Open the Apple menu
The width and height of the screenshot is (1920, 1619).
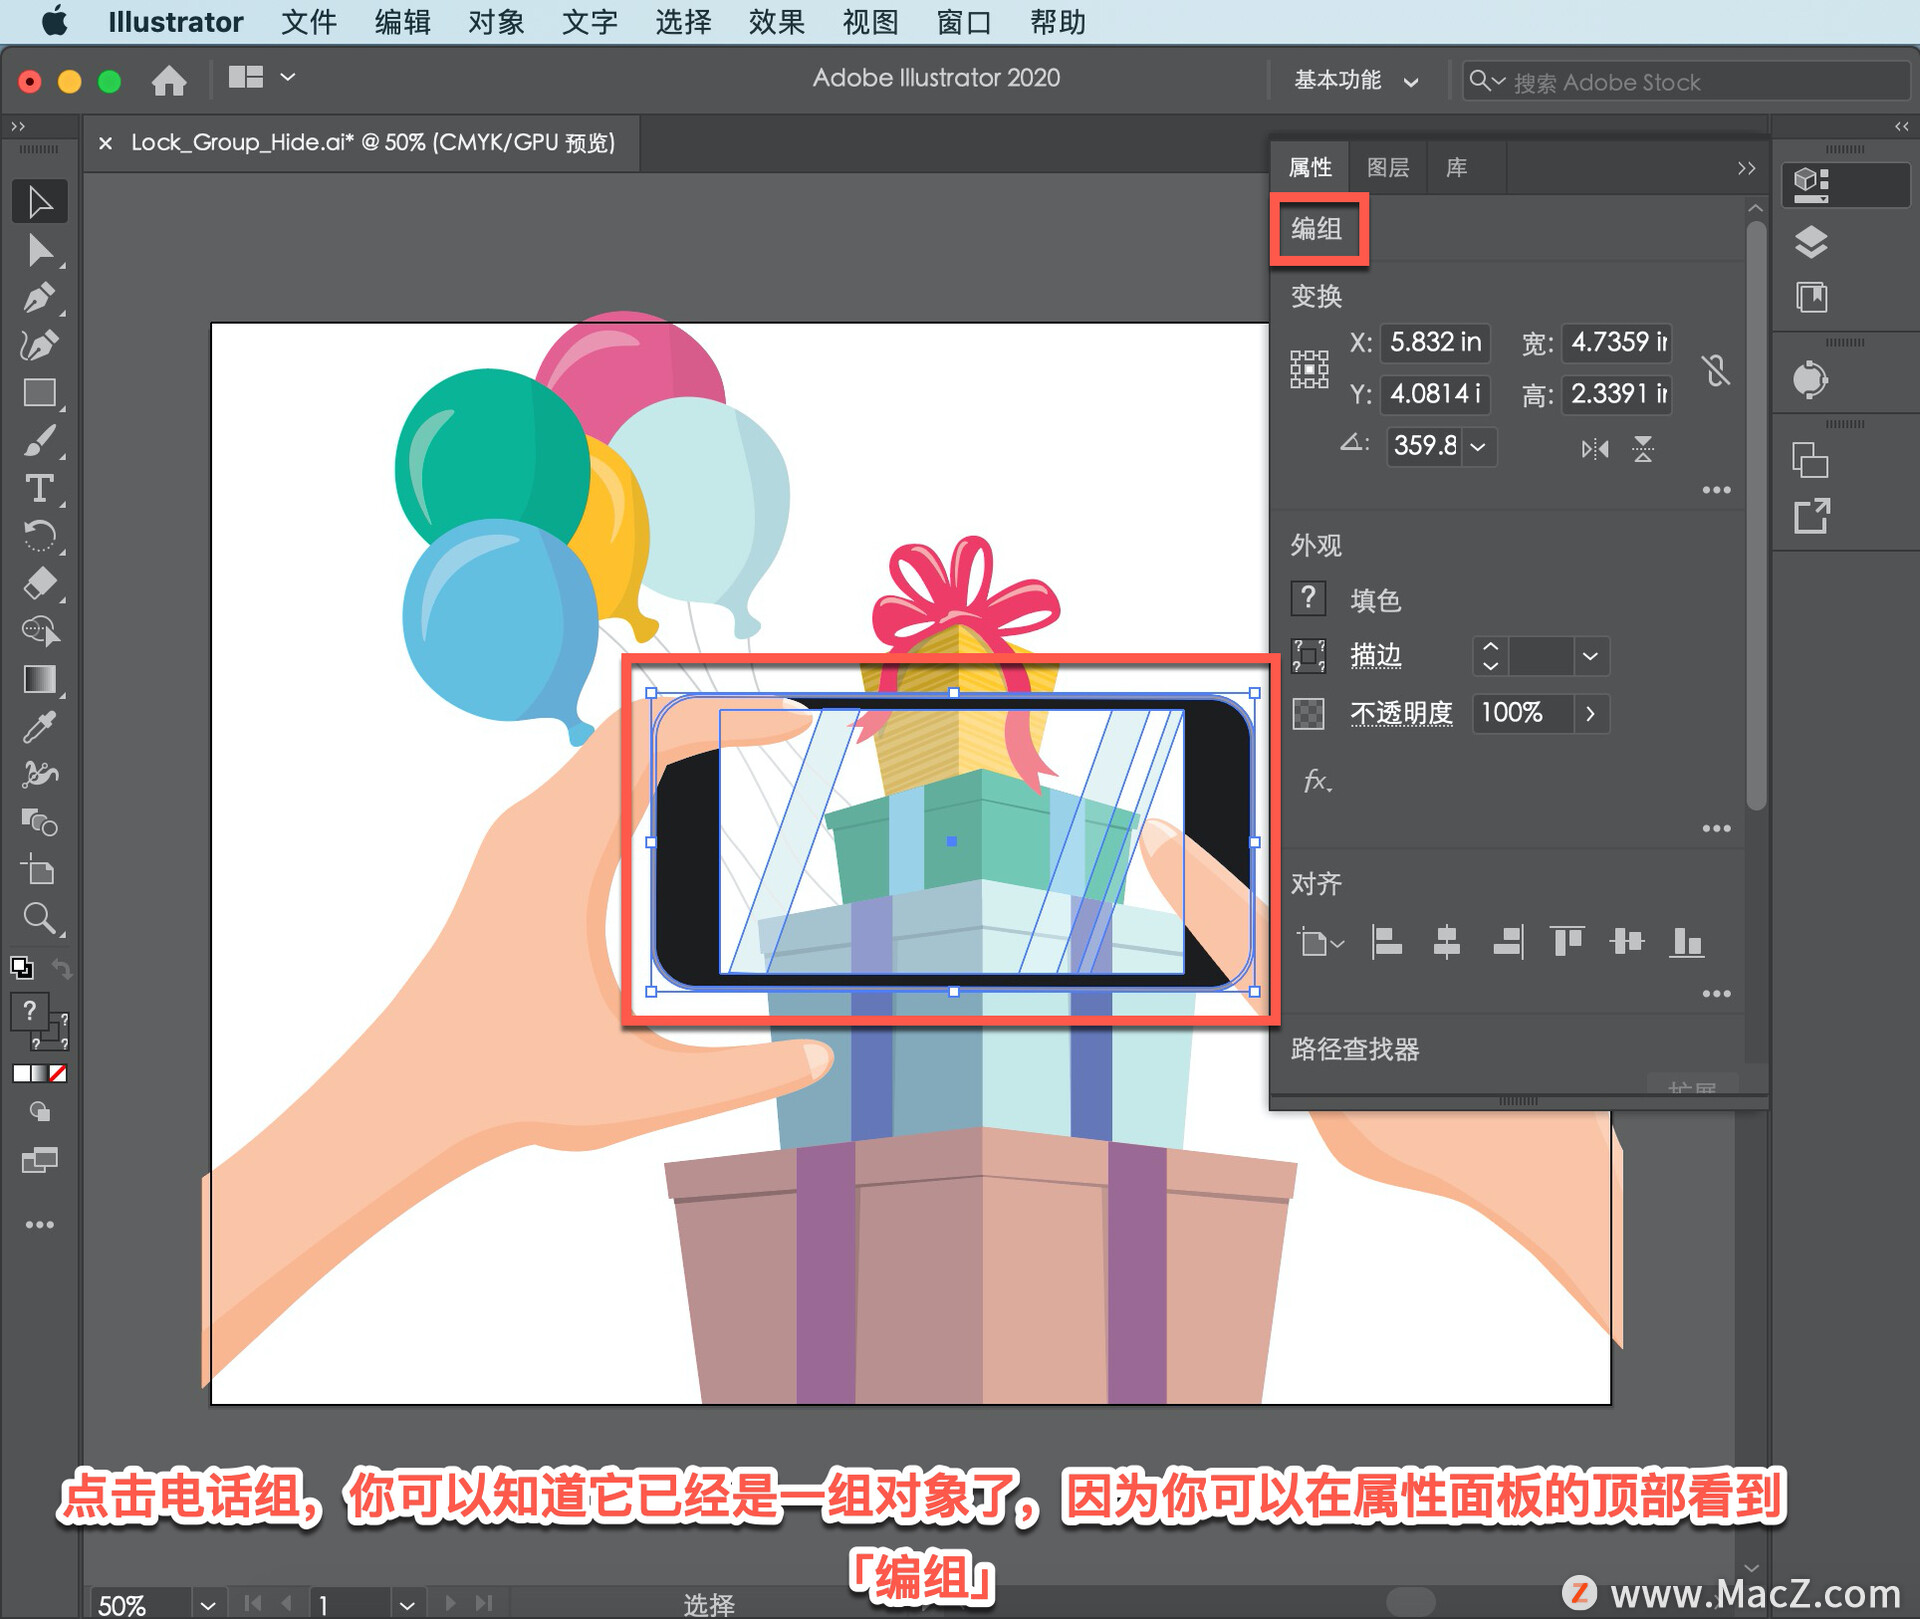[54, 21]
